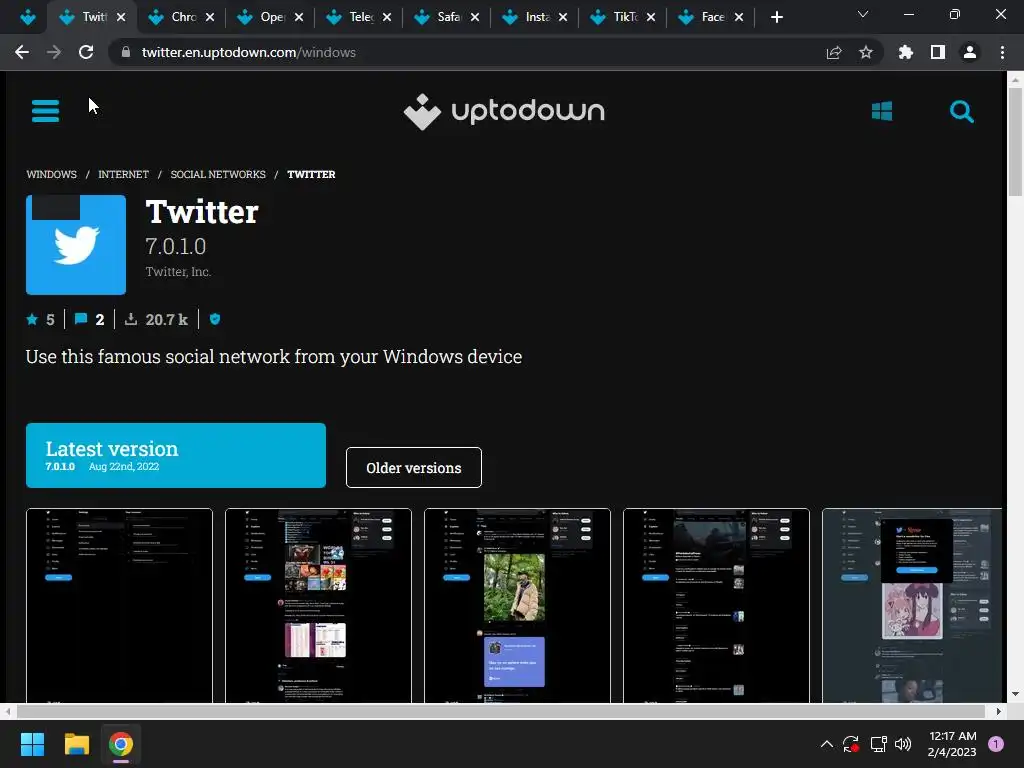Select the Windows platform icon
This screenshot has width=1024, height=768.
click(x=882, y=111)
